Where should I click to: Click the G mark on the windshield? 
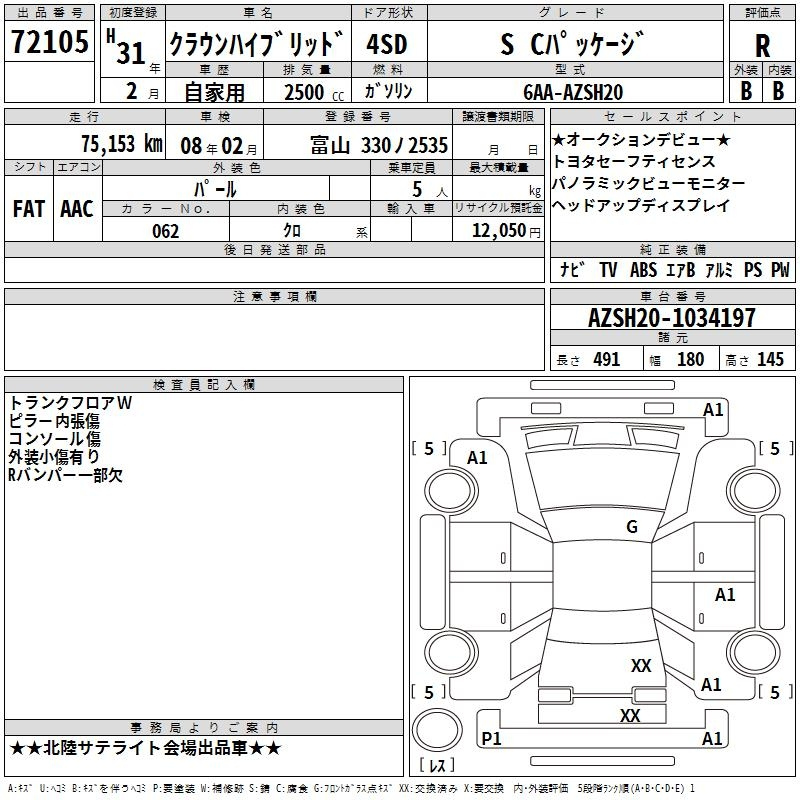(x=631, y=527)
